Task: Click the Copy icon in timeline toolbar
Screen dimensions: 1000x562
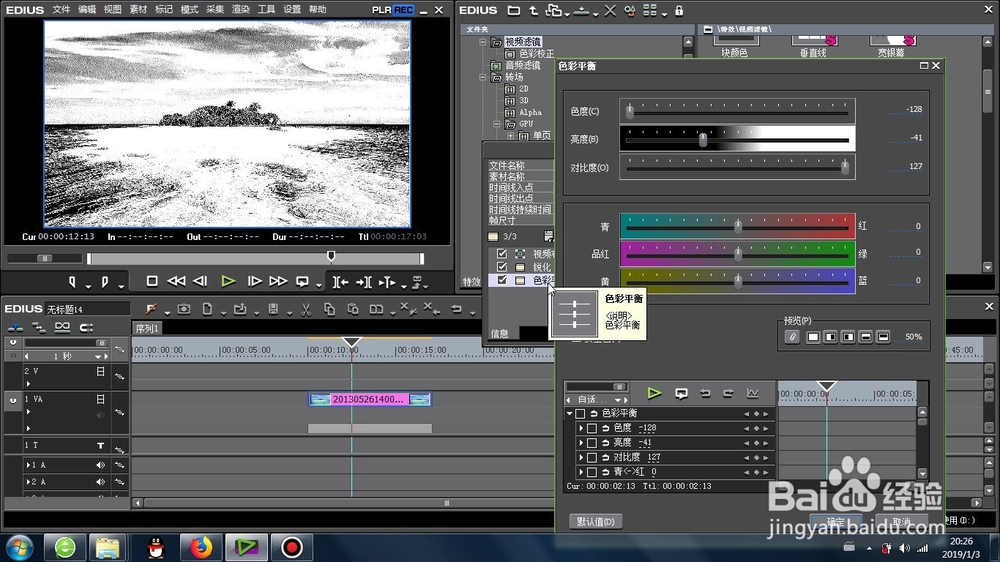Action: (x=329, y=309)
